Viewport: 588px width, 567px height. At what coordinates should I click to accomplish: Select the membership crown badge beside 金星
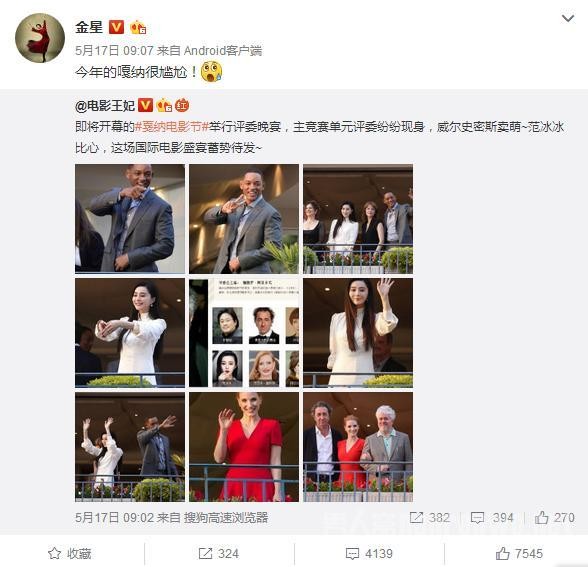(138, 27)
